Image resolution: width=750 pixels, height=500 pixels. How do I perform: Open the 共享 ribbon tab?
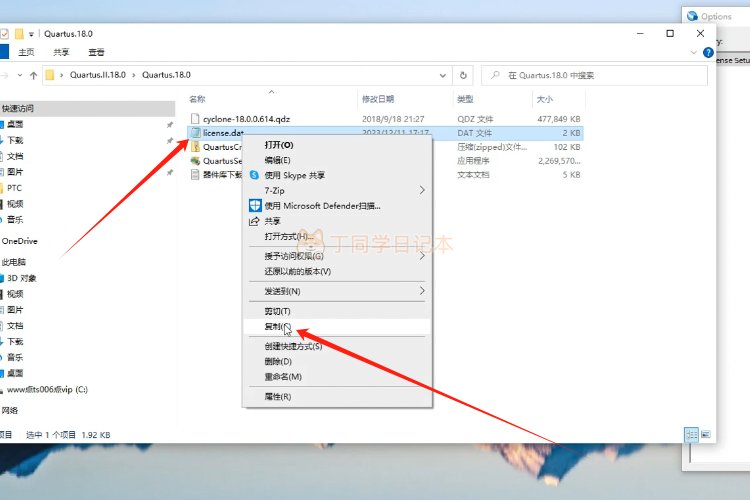[61, 52]
